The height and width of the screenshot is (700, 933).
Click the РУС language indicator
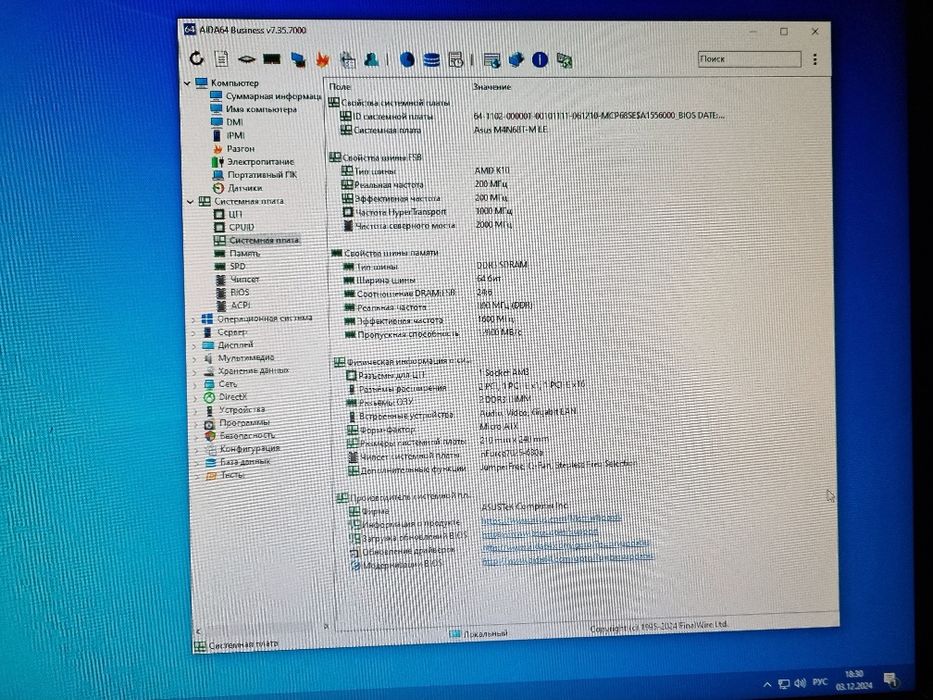click(820, 682)
